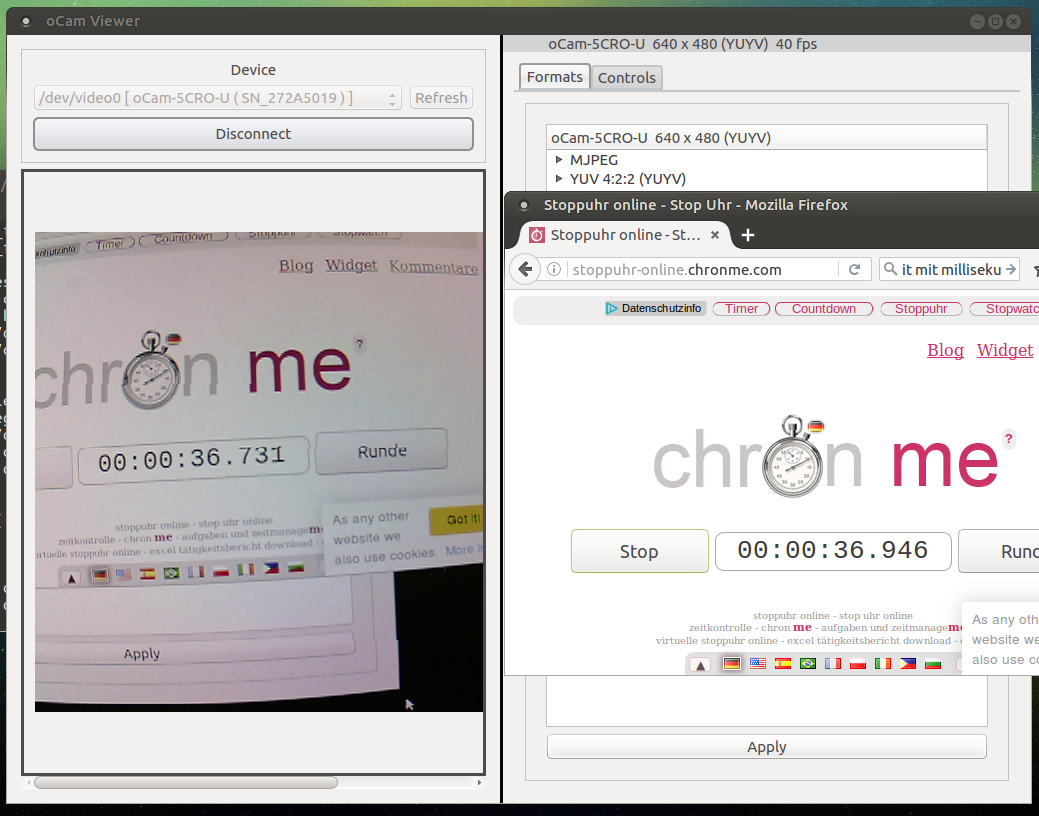Viewport: 1039px width, 816px height.
Task: Click the search go arrow in Firefox
Action: pos(1011,269)
